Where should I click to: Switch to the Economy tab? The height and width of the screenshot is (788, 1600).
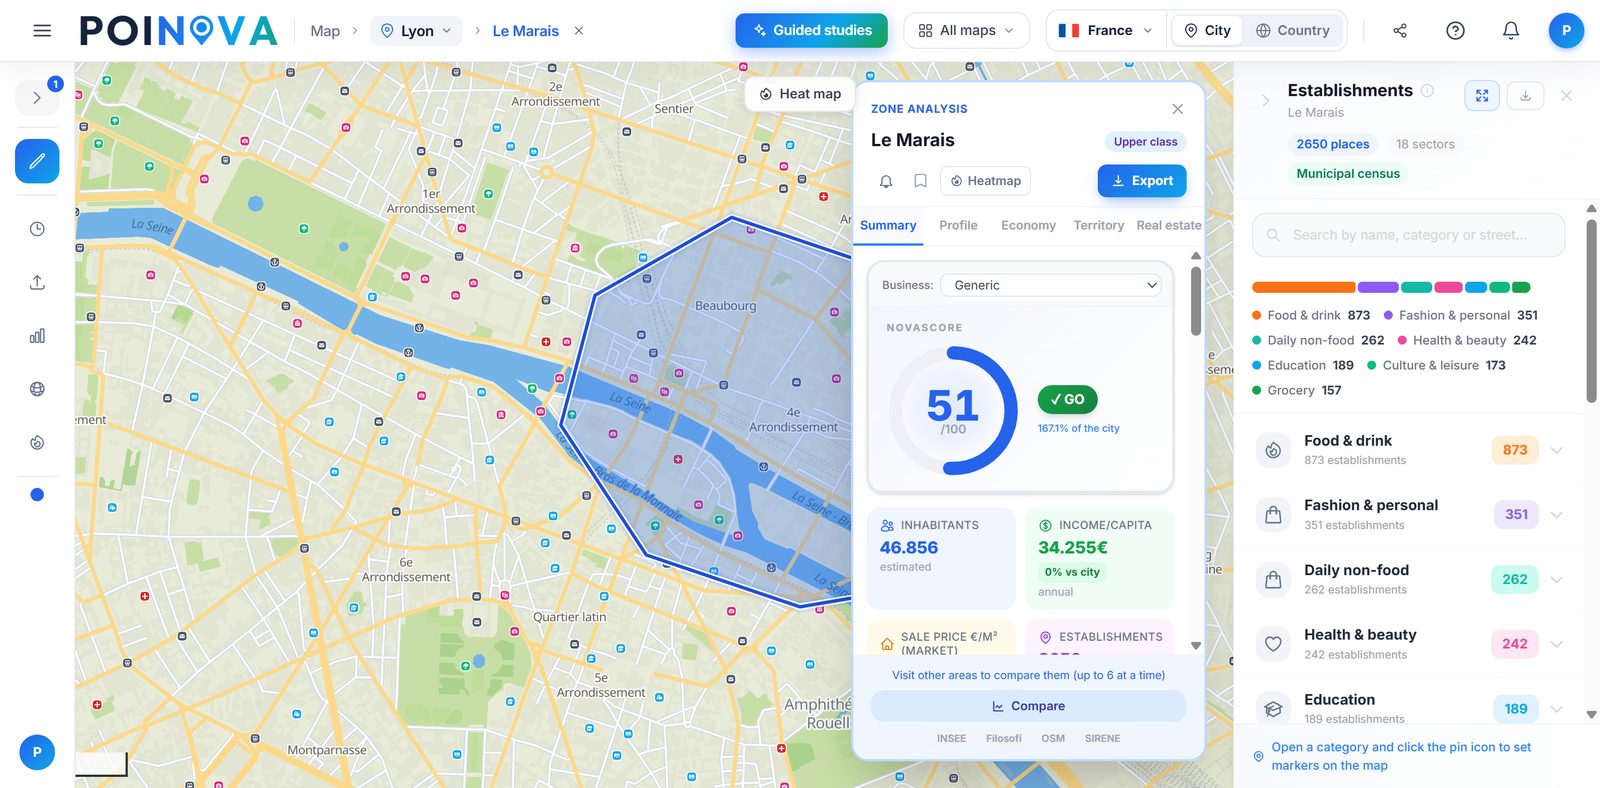(x=1028, y=225)
